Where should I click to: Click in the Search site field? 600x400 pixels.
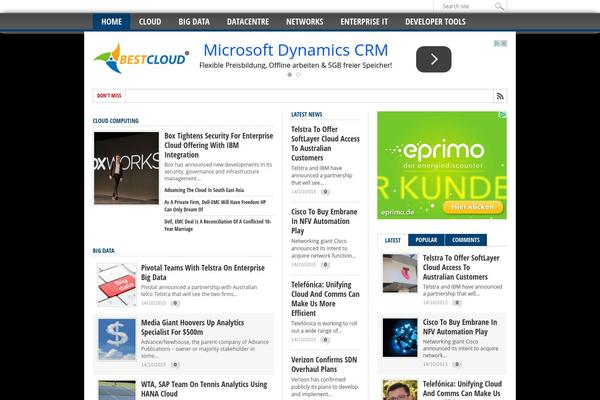465,6
